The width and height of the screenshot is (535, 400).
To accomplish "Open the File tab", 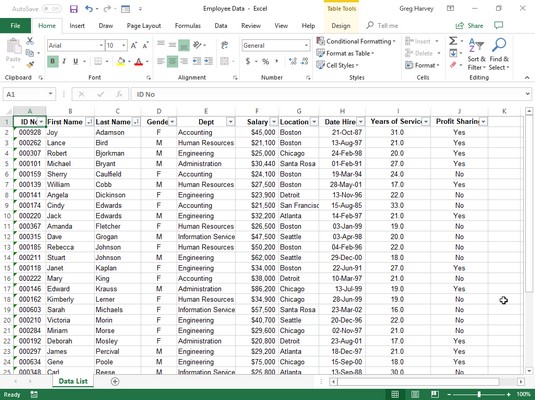I will point(15,26).
